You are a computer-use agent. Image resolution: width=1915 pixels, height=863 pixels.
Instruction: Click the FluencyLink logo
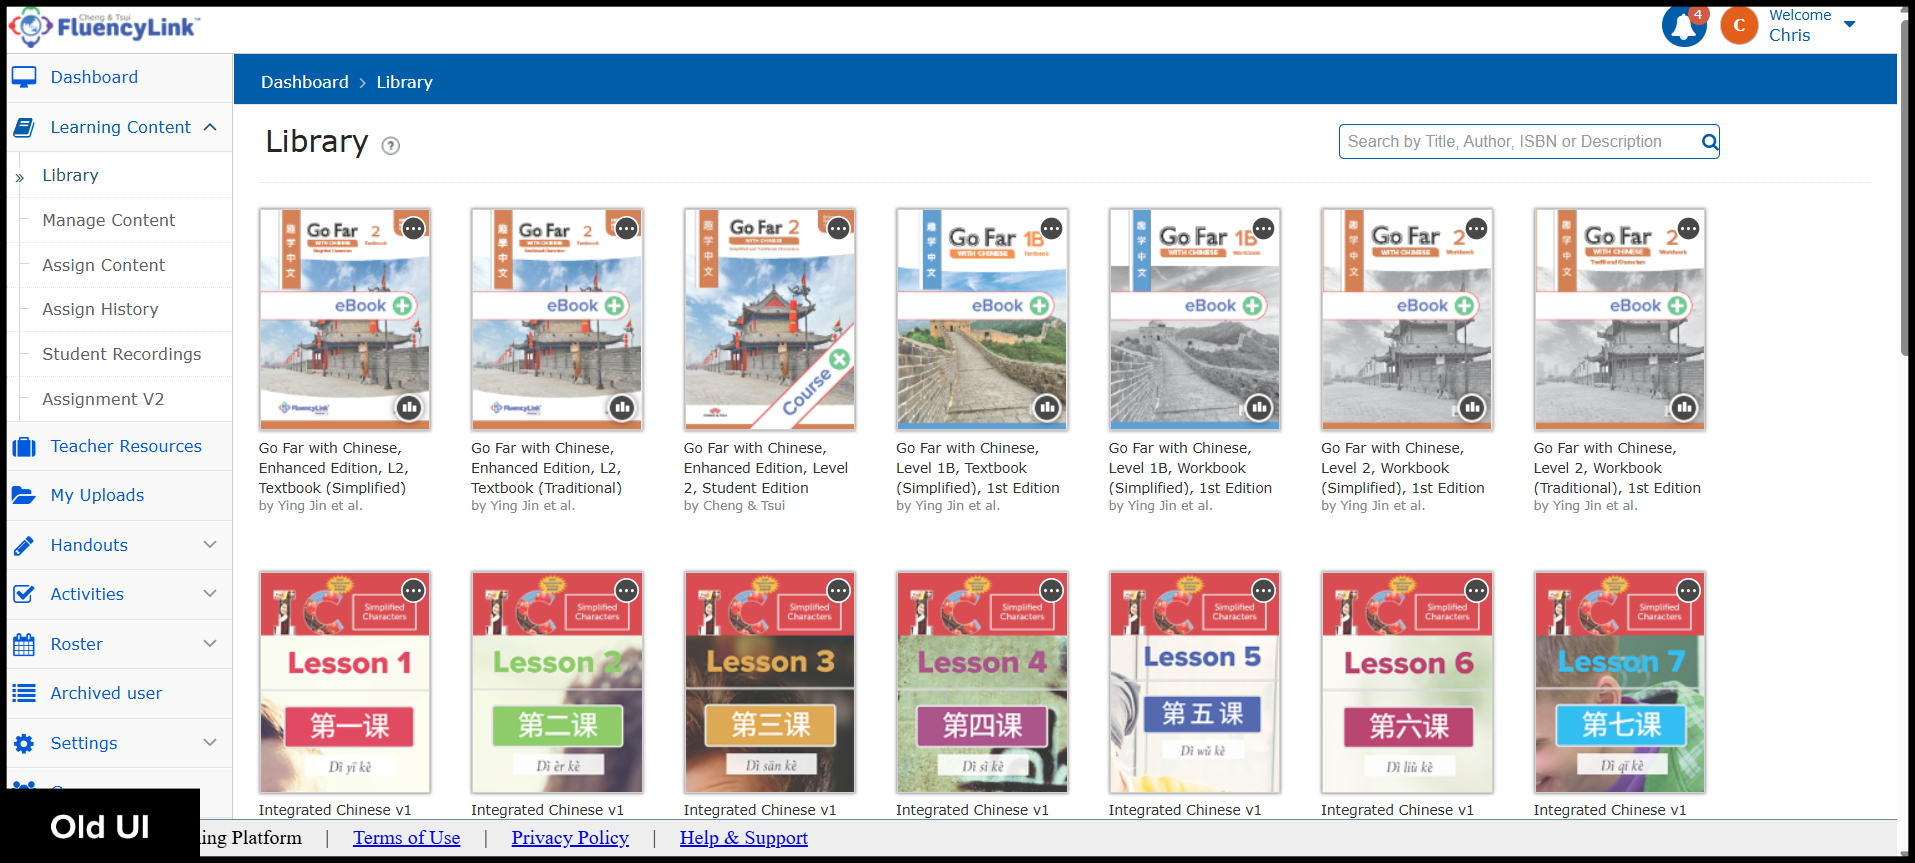coord(105,27)
